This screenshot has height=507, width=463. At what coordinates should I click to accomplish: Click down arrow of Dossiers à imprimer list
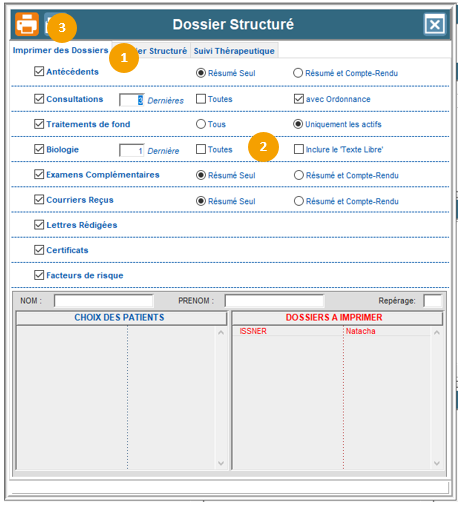(437, 463)
